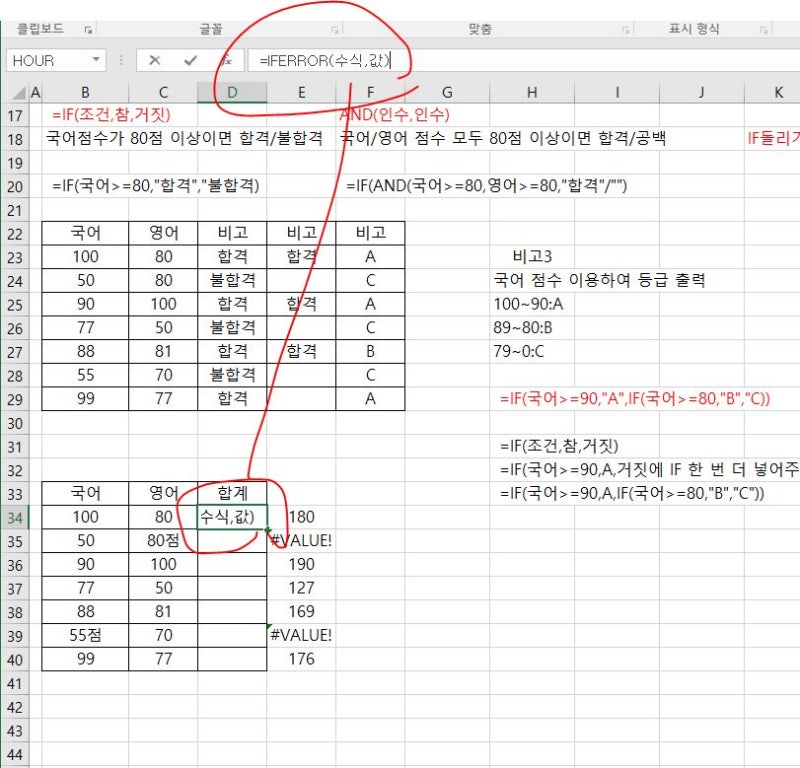
Task: Select cell containing 55점
Action: pyautogui.click(x=84, y=635)
